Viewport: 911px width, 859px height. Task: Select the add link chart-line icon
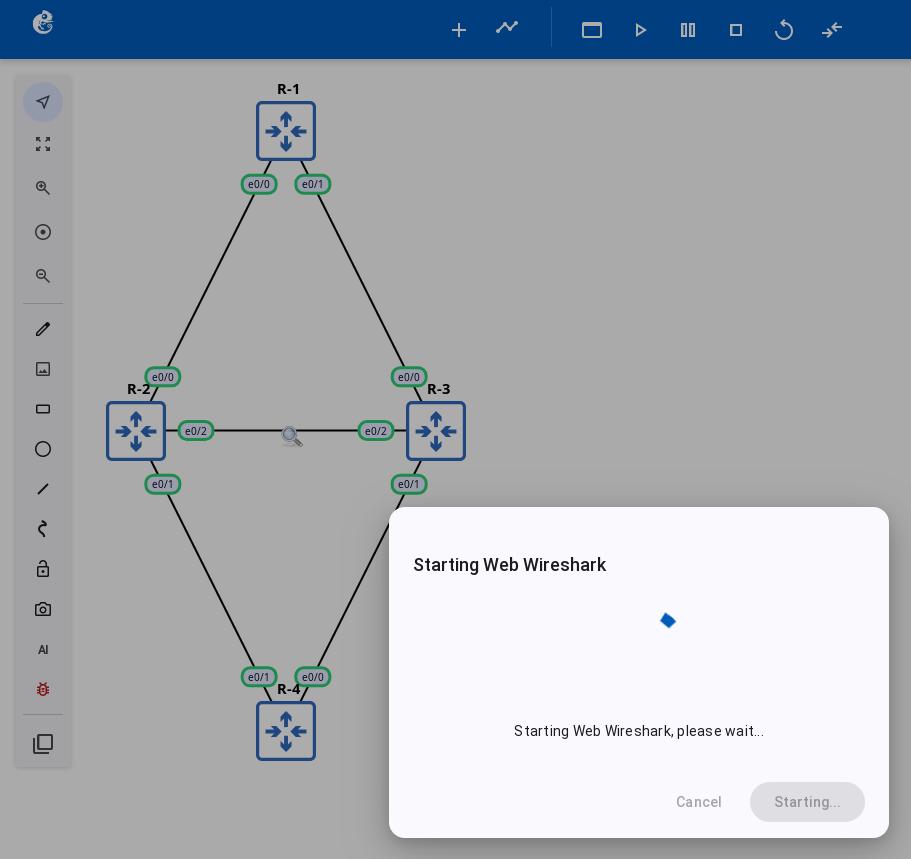(x=507, y=27)
